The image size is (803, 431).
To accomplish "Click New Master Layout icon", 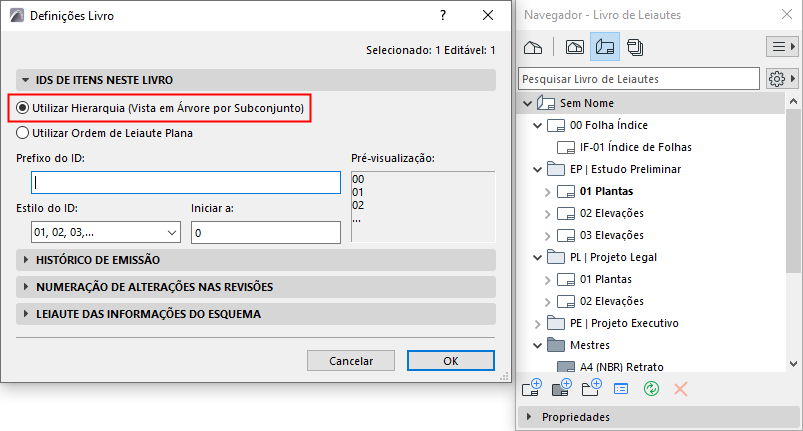I will [562, 388].
